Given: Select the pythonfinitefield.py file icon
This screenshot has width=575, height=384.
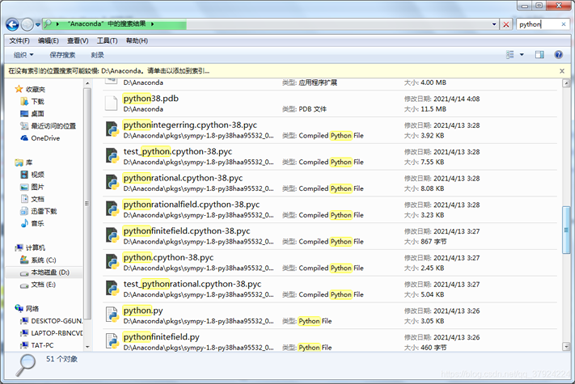Looking at the screenshot, I should pos(112,341).
